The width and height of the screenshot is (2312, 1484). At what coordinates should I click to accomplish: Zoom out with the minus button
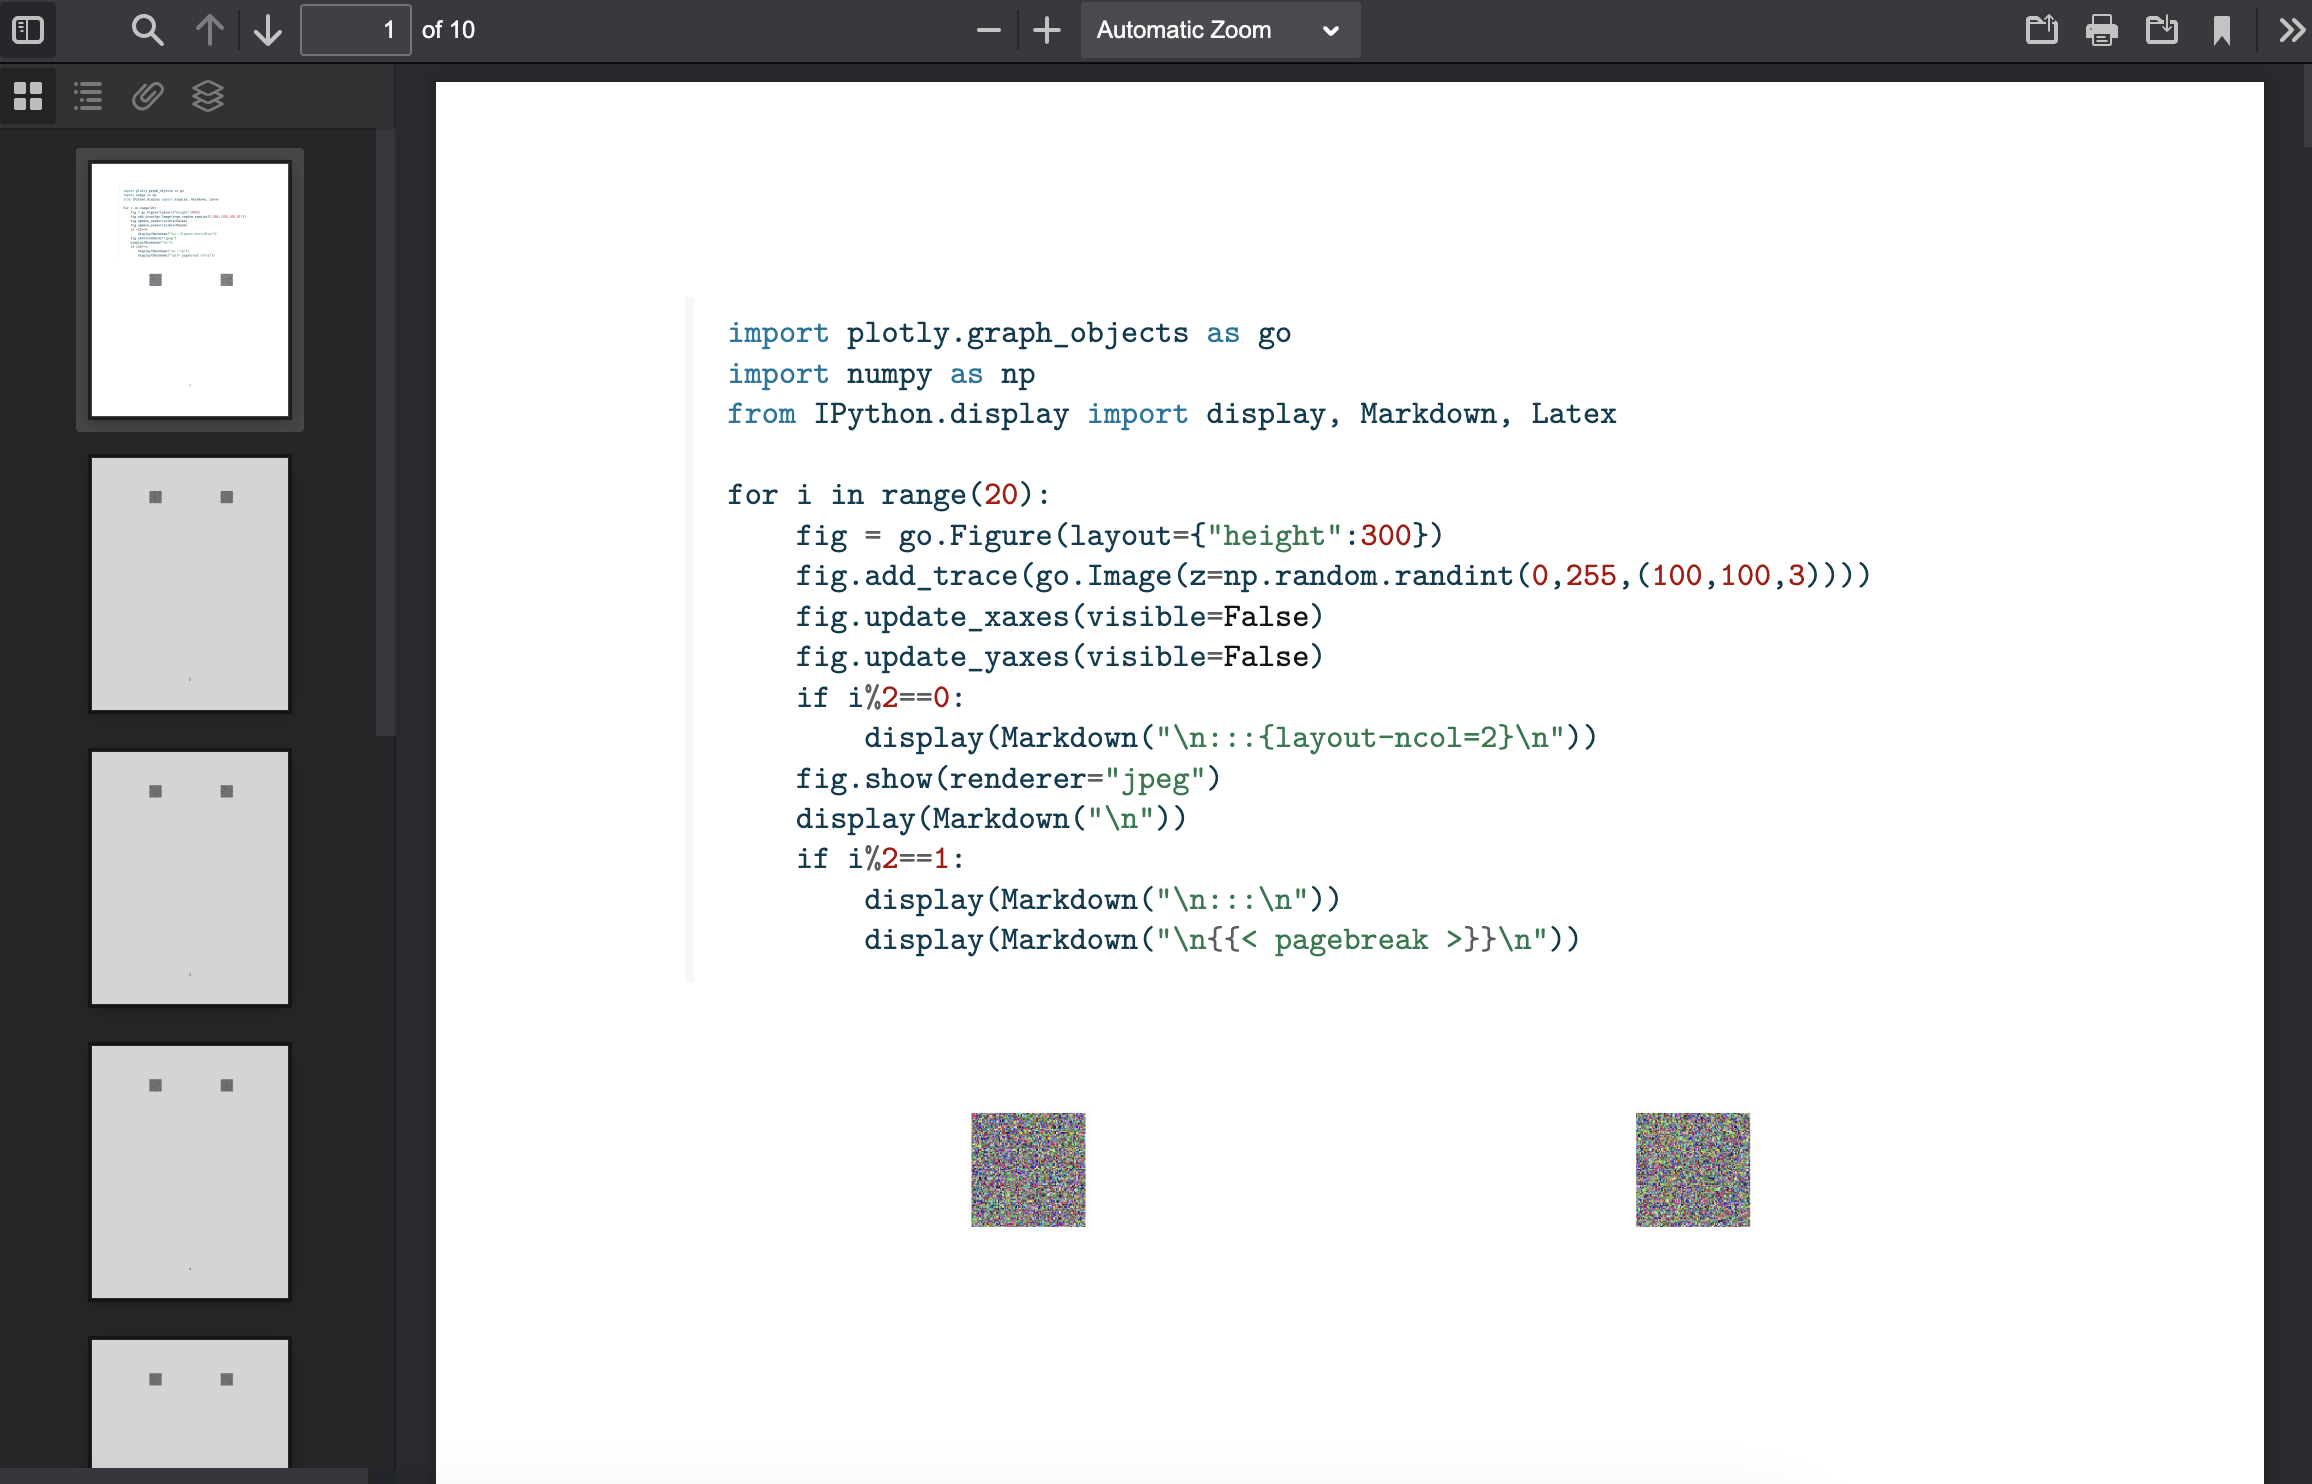click(x=988, y=30)
